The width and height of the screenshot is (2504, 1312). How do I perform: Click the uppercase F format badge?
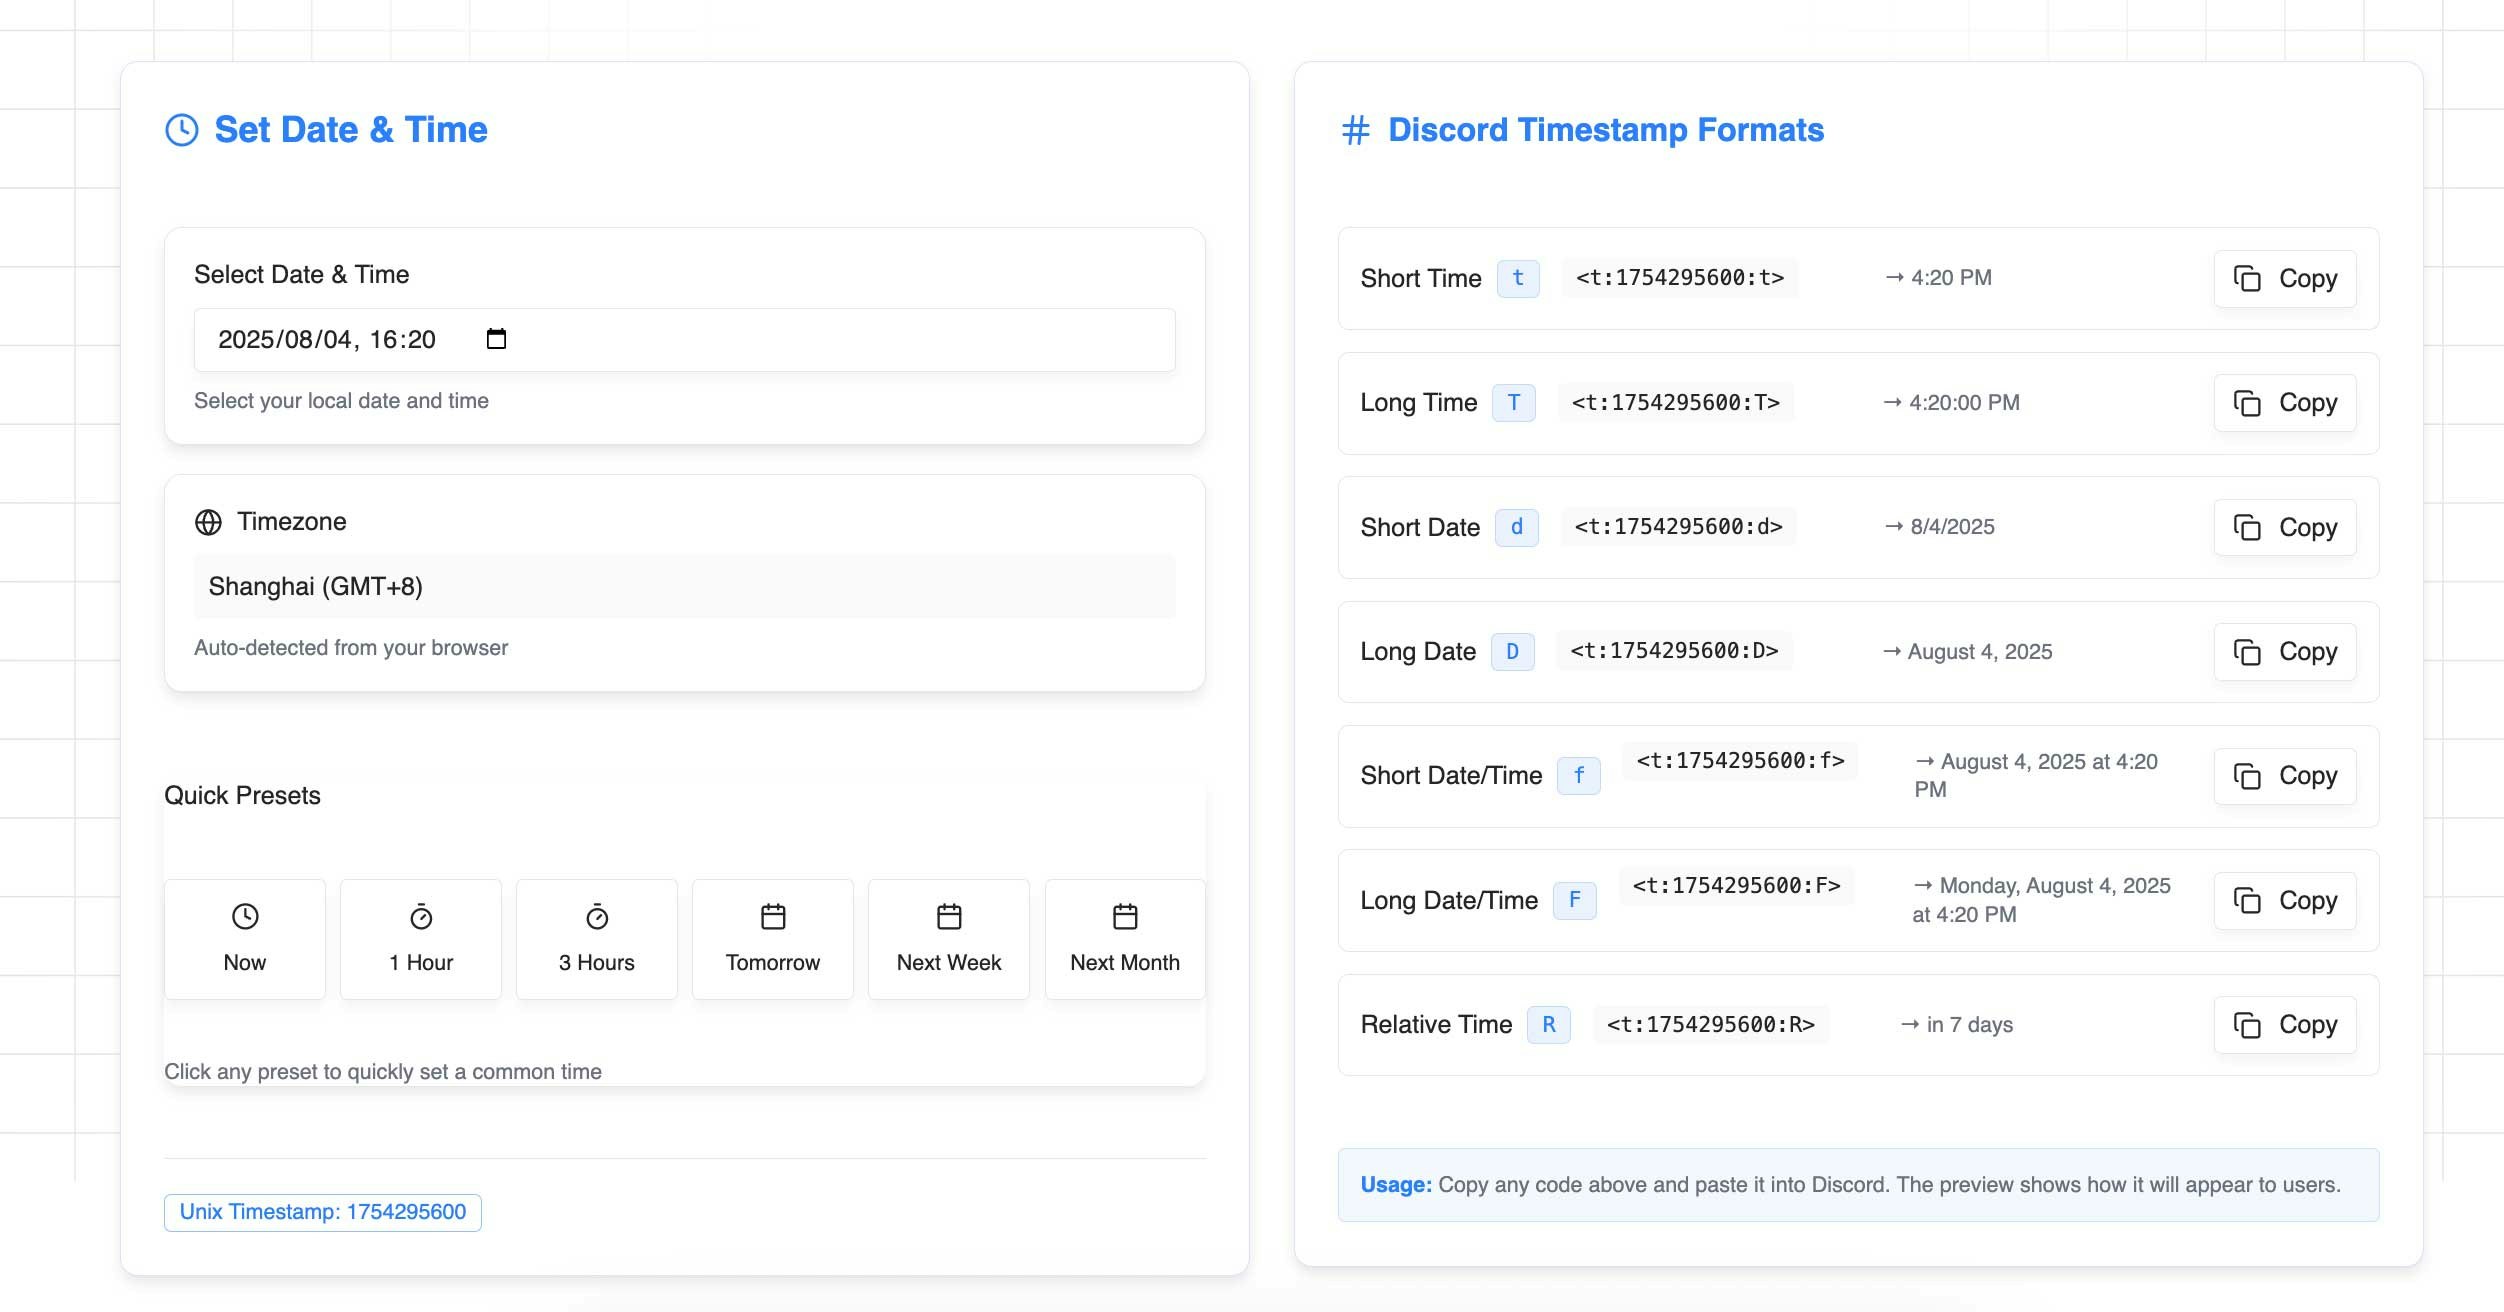coord(1575,901)
